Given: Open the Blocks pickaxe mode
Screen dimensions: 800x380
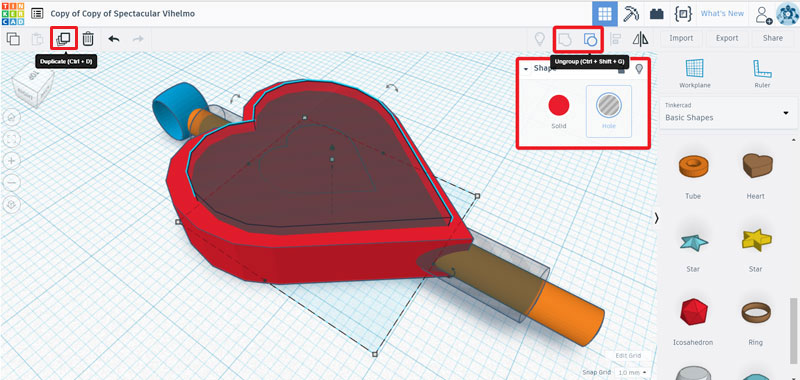Looking at the screenshot, I should coord(631,14).
